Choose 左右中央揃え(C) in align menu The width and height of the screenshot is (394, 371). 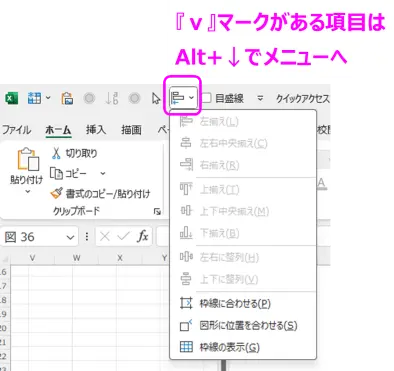pos(243,143)
